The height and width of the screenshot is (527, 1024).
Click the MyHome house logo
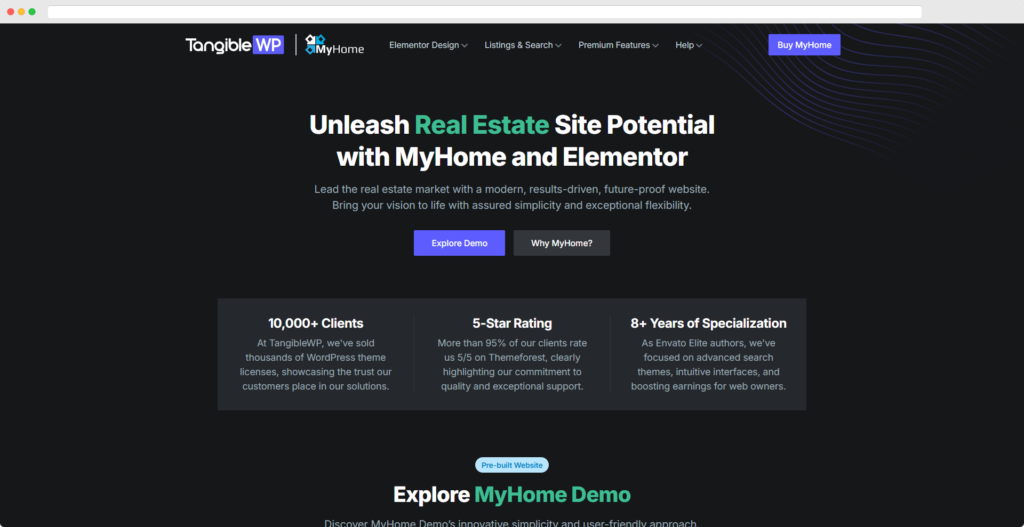point(335,44)
